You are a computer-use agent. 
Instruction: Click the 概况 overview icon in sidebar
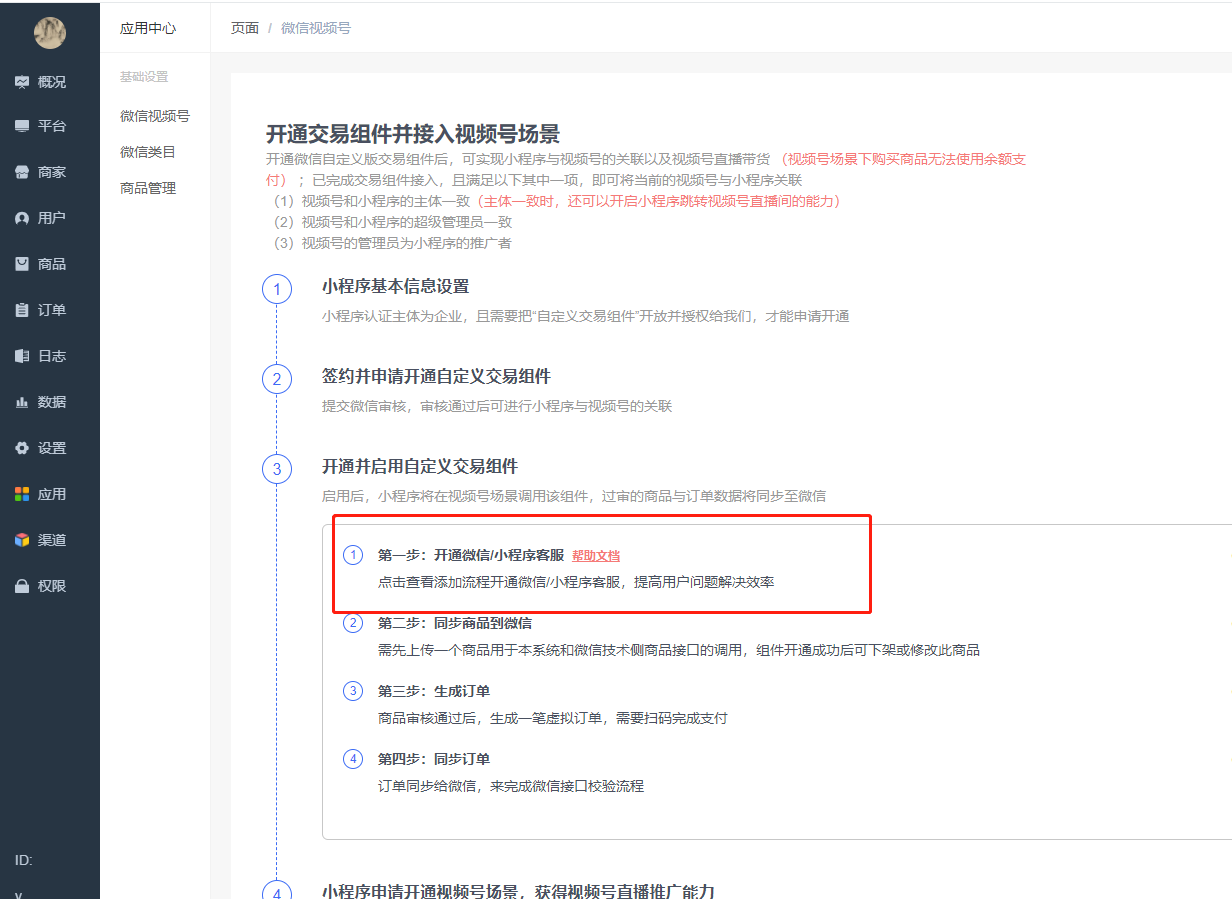point(22,82)
